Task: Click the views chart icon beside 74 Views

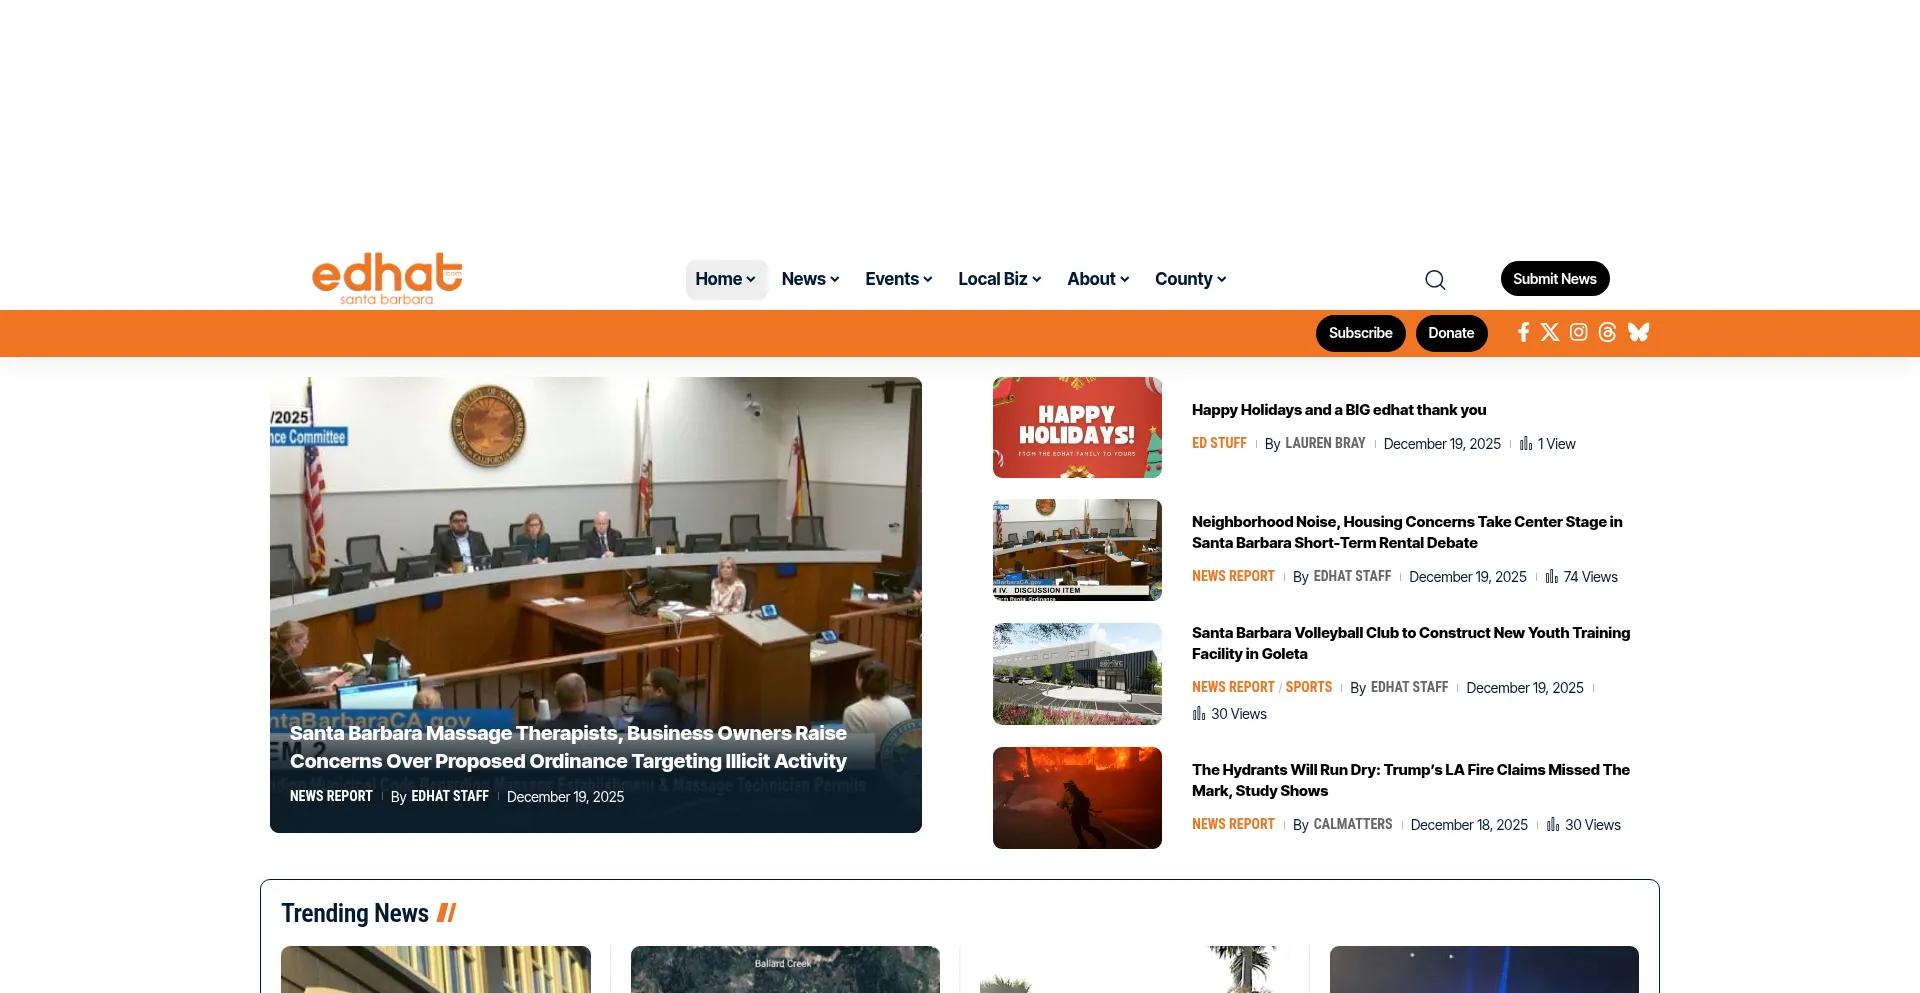Action: [x=1551, y=577]
